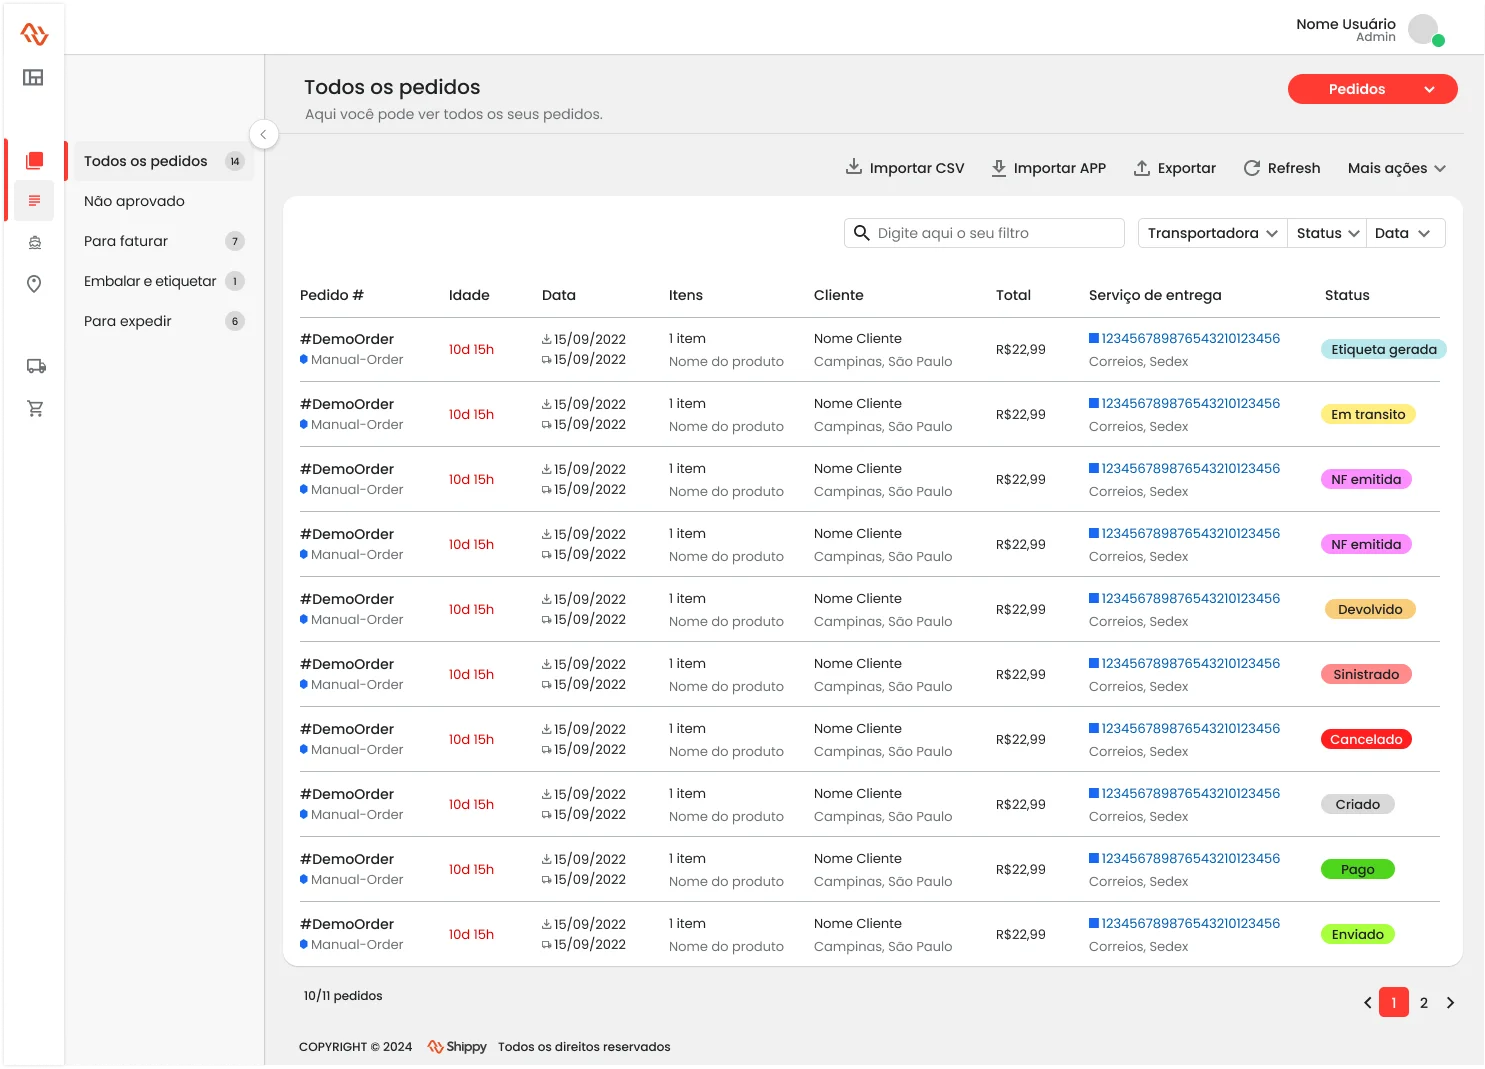Open the delivery truck sidebar icon
Viewport: 1485px width, 1069px height.
pos(36,366)
